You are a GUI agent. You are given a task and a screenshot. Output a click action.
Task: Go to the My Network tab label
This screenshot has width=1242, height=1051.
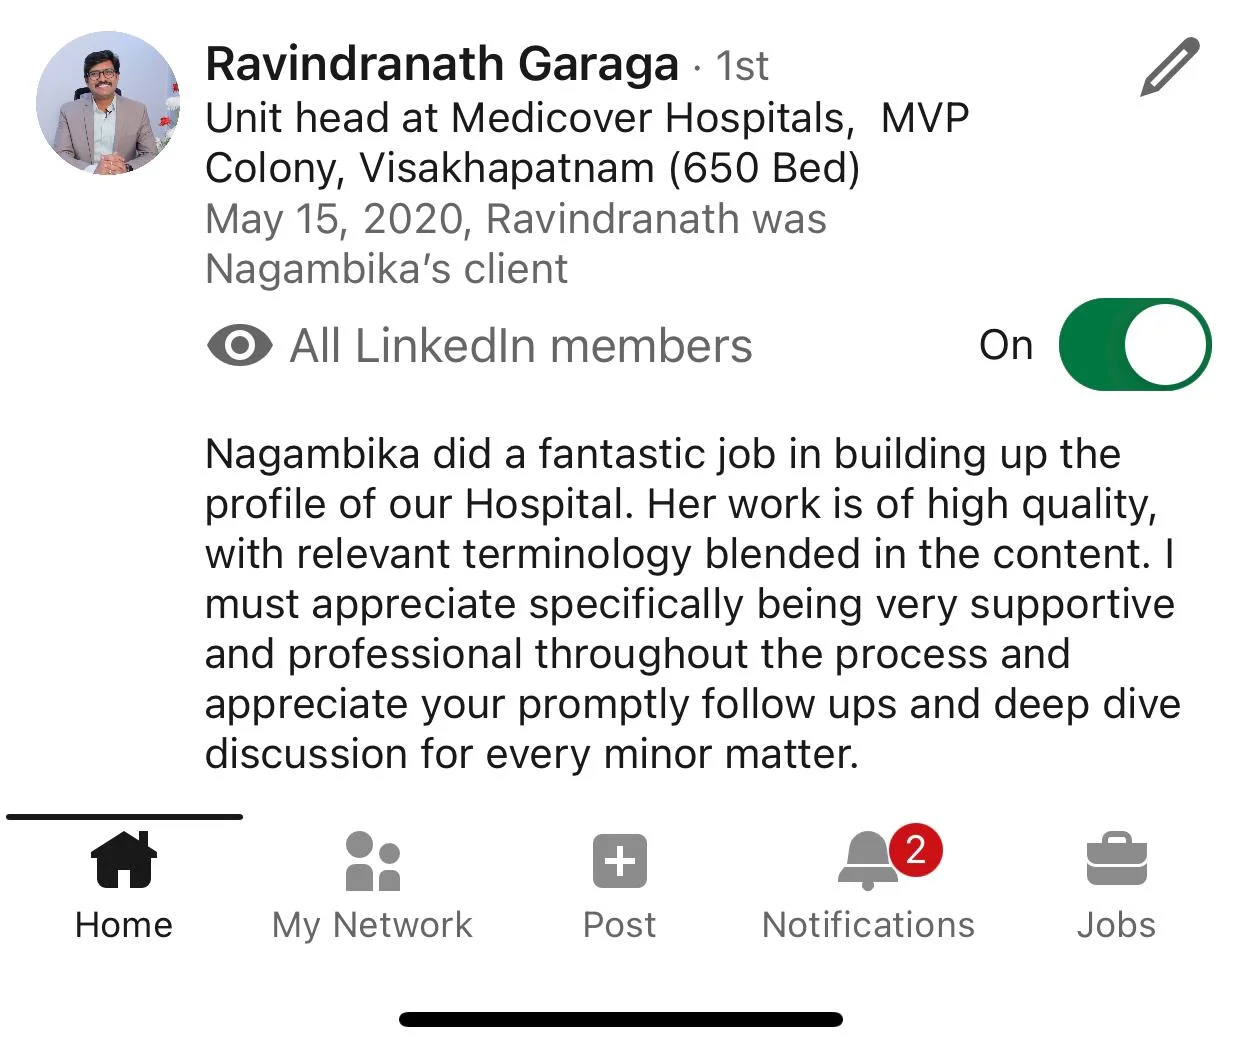click(x=372, y=925)
